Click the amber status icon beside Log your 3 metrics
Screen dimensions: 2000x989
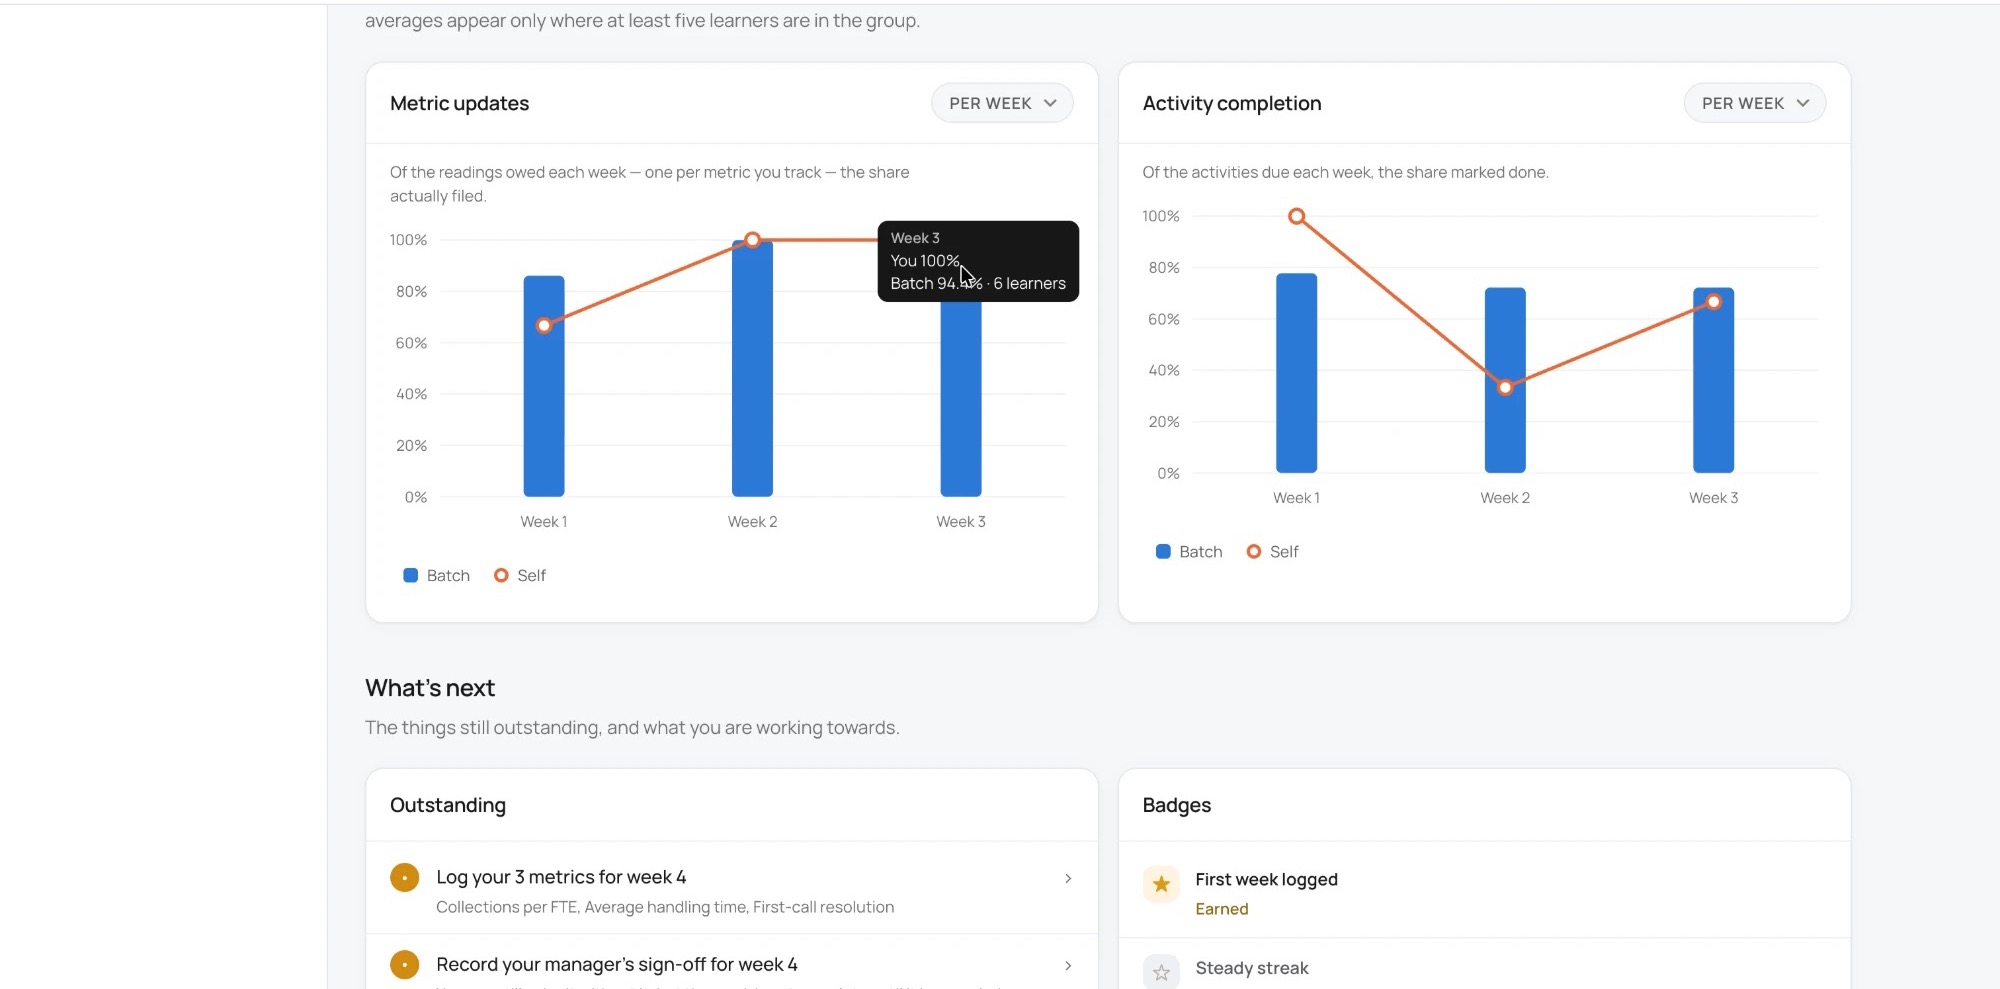point(404,878)
